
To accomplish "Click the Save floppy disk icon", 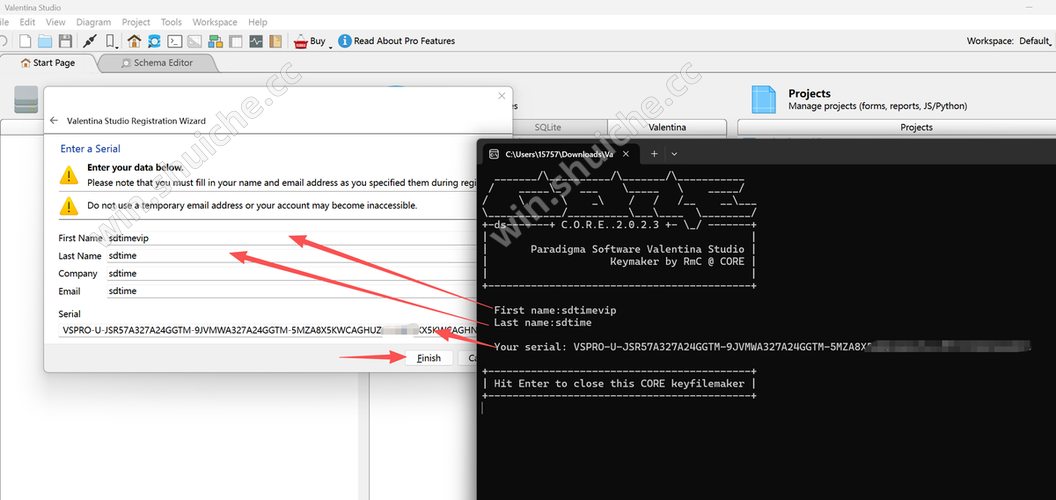I will pyautogui.click(x=64, y=41).
